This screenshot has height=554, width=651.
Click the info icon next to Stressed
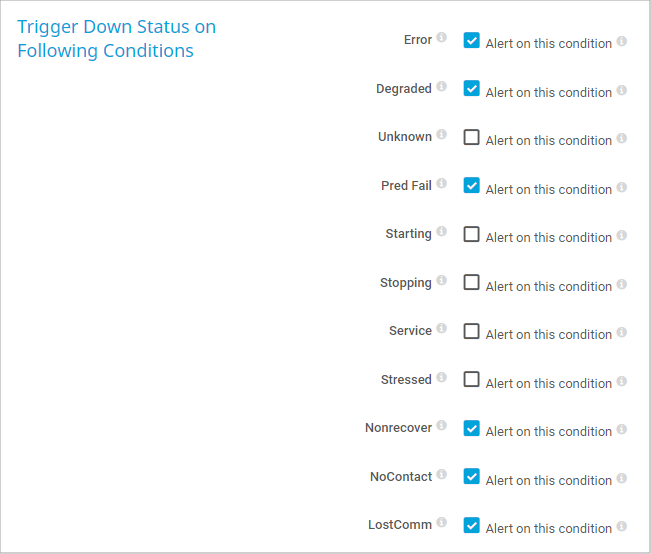click(442, 379)
